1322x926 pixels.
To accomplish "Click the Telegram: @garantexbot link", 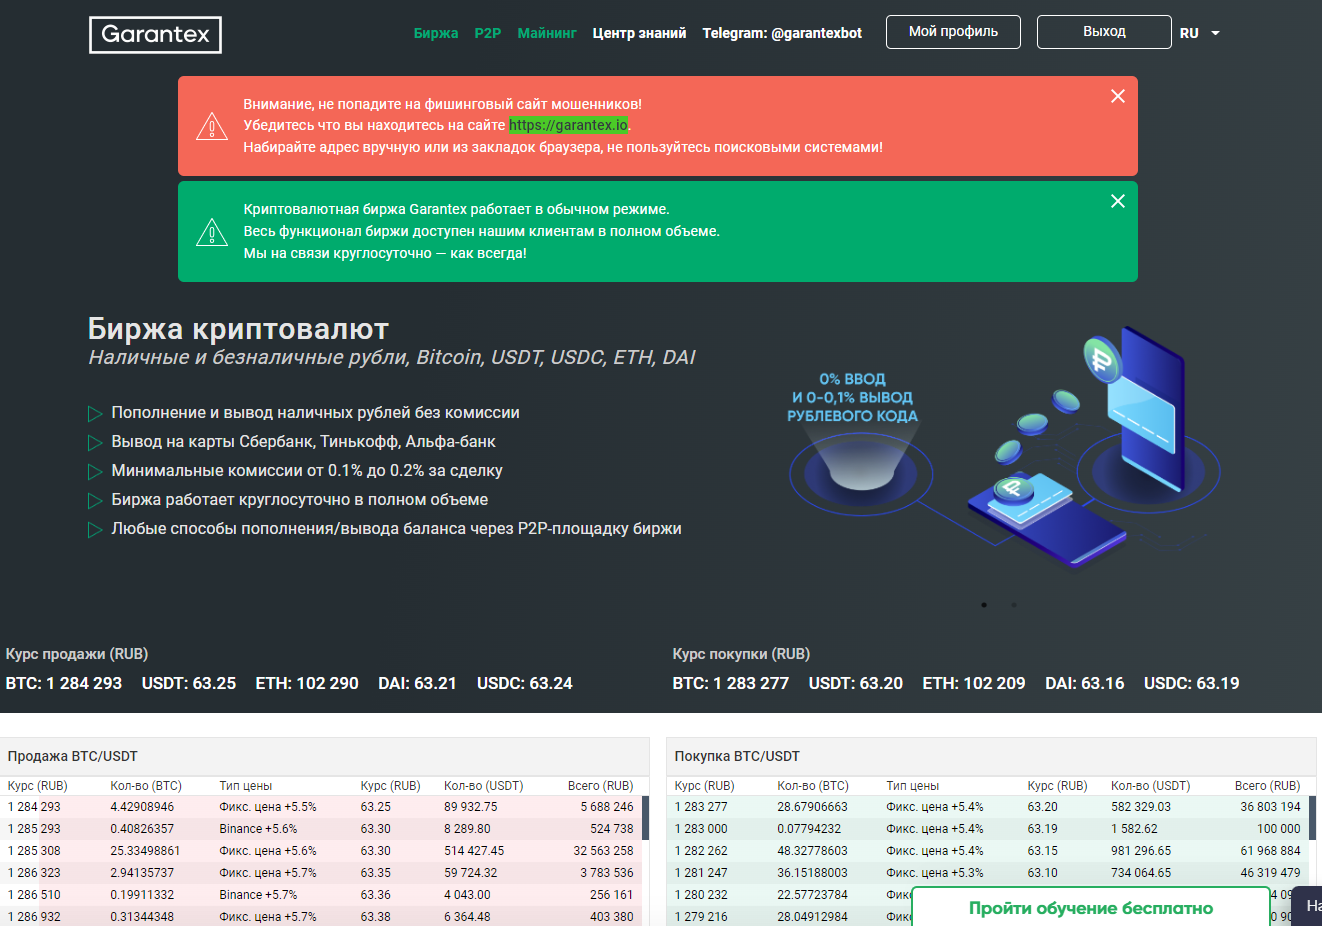I will (x=781, y=32).
